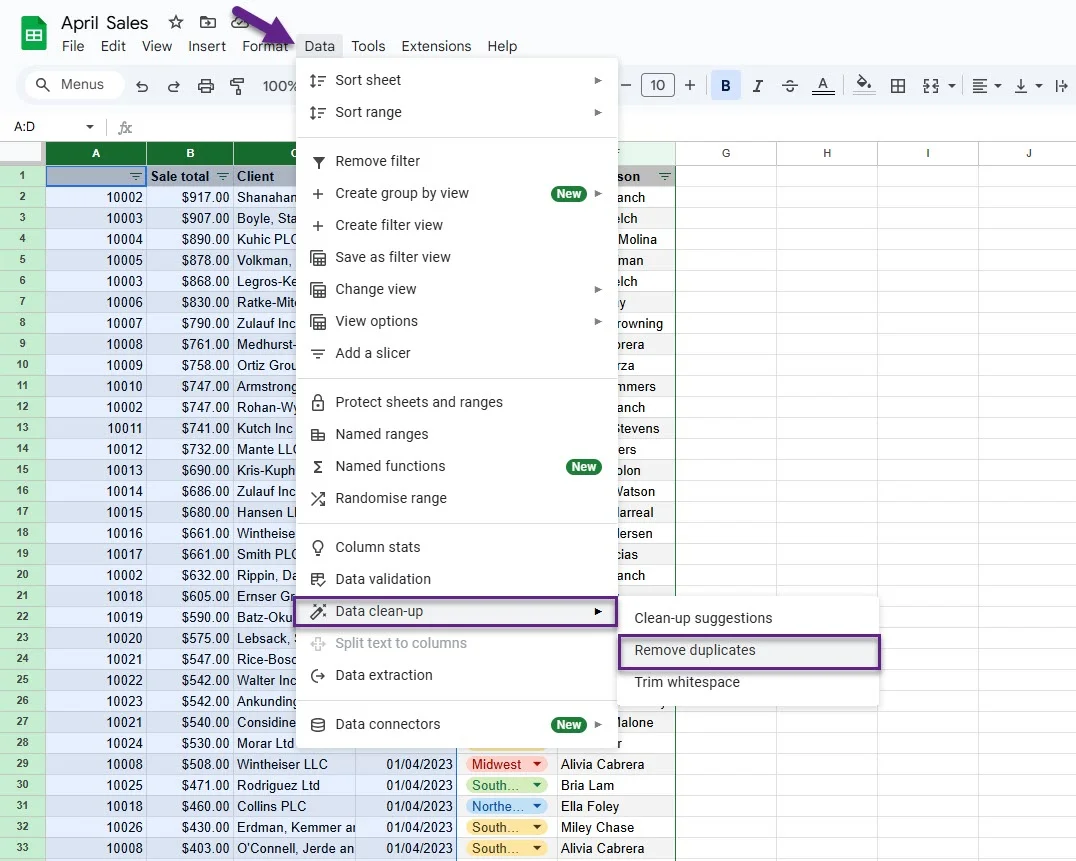Choose Add a slicer
This screenshot has height=861, width=1076.
(x=456, y=353)
